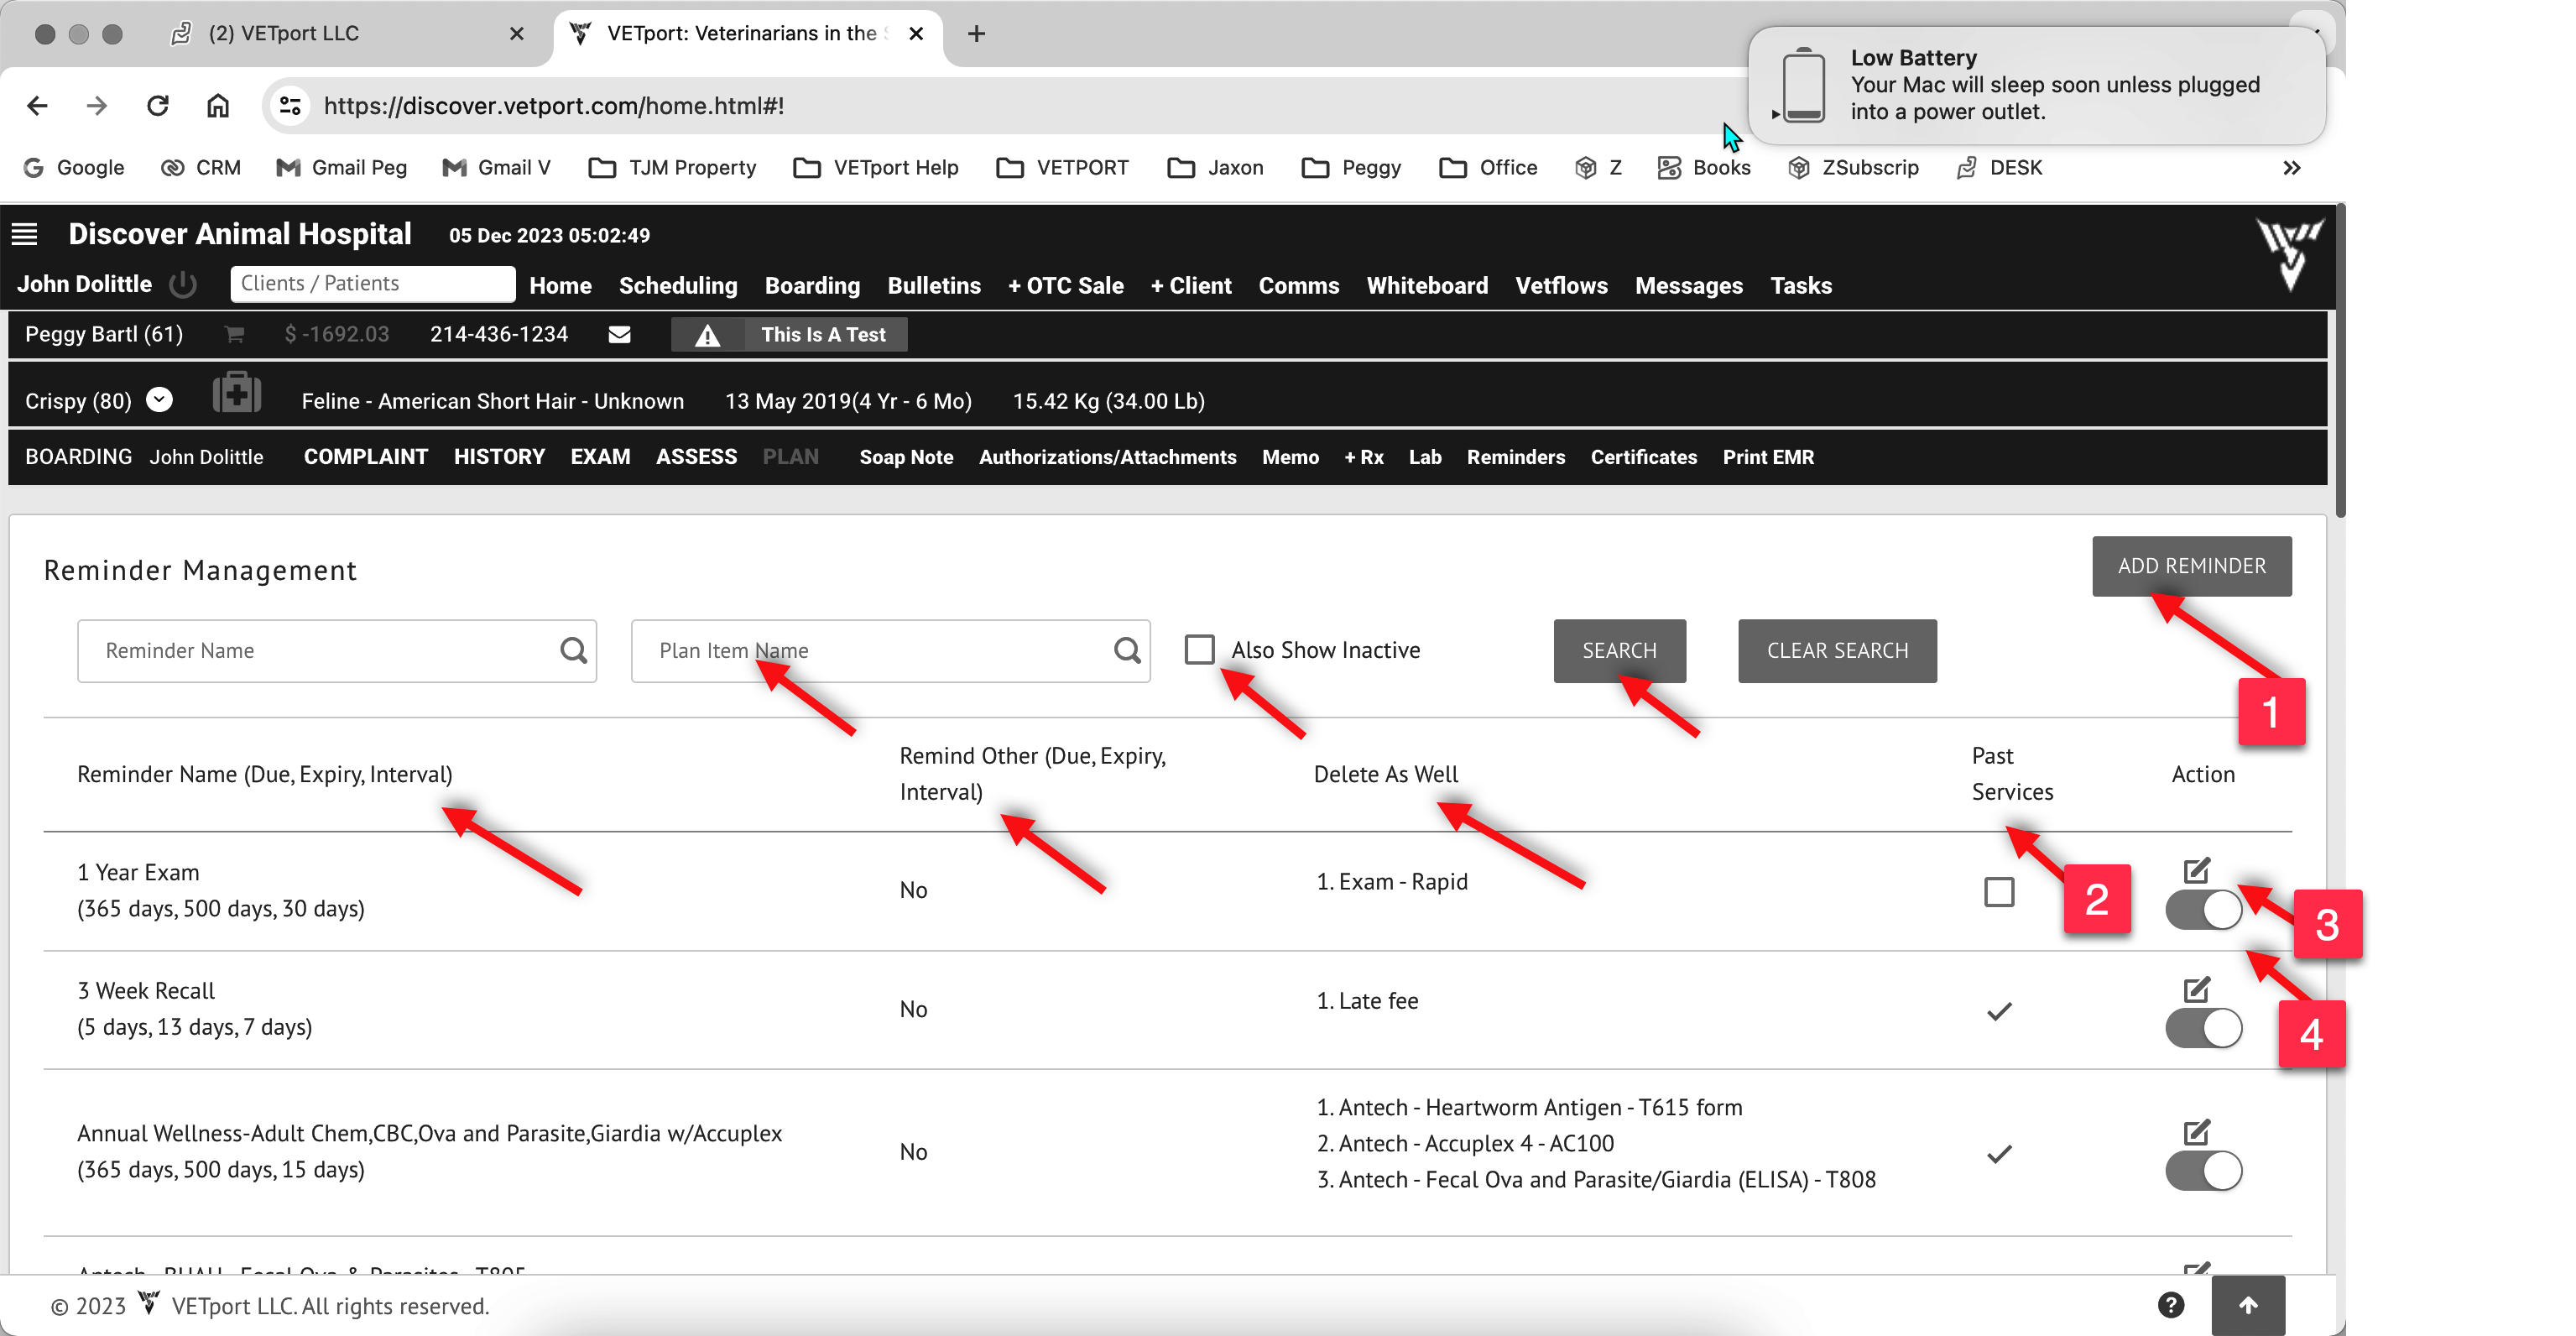Click the browser address bar URL
The width and height of the screenshot is (2576, 1336).
point(553,105)
